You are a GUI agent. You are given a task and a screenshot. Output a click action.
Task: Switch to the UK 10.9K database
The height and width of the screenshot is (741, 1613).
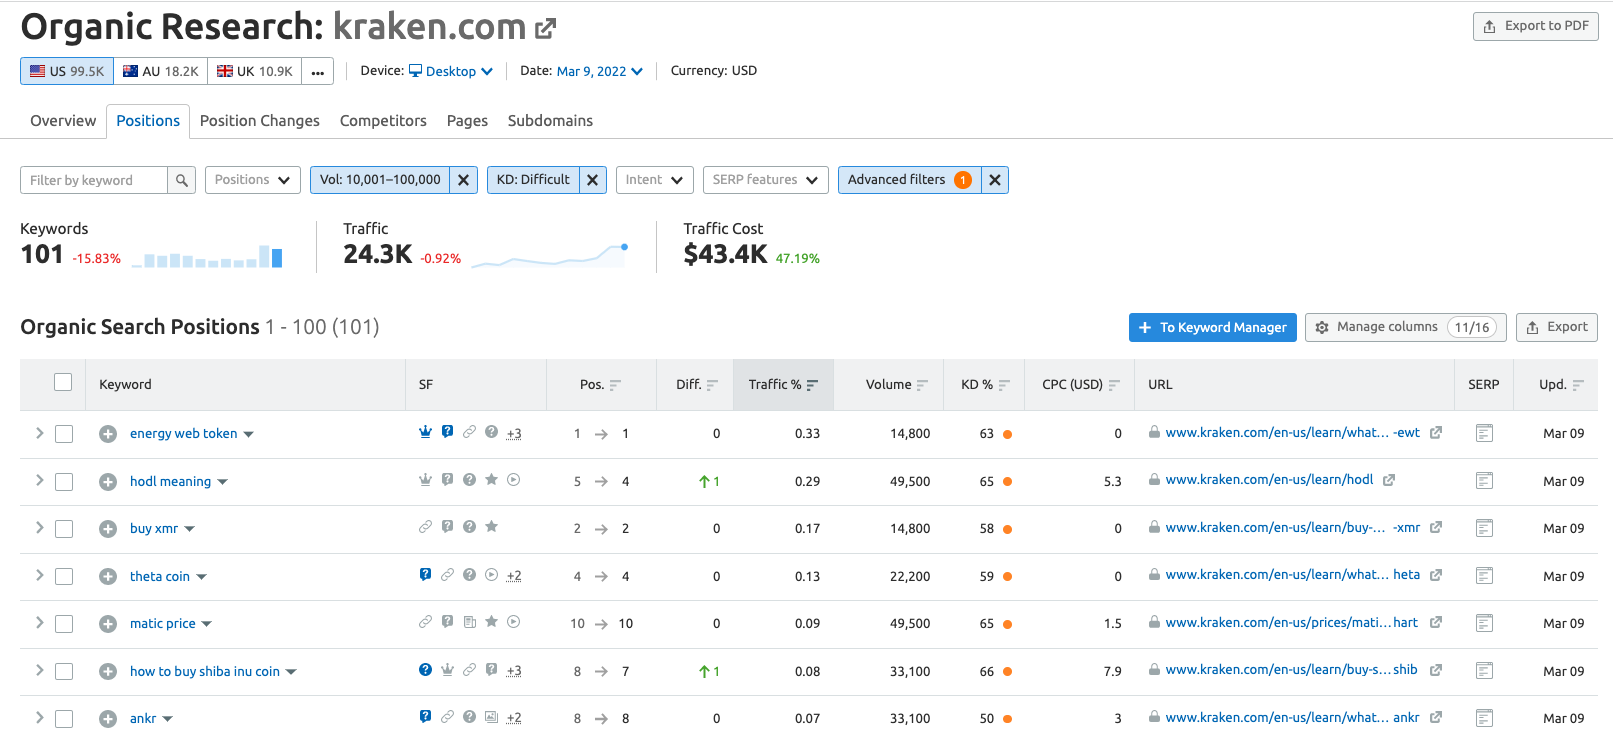(x=255, y=71)
